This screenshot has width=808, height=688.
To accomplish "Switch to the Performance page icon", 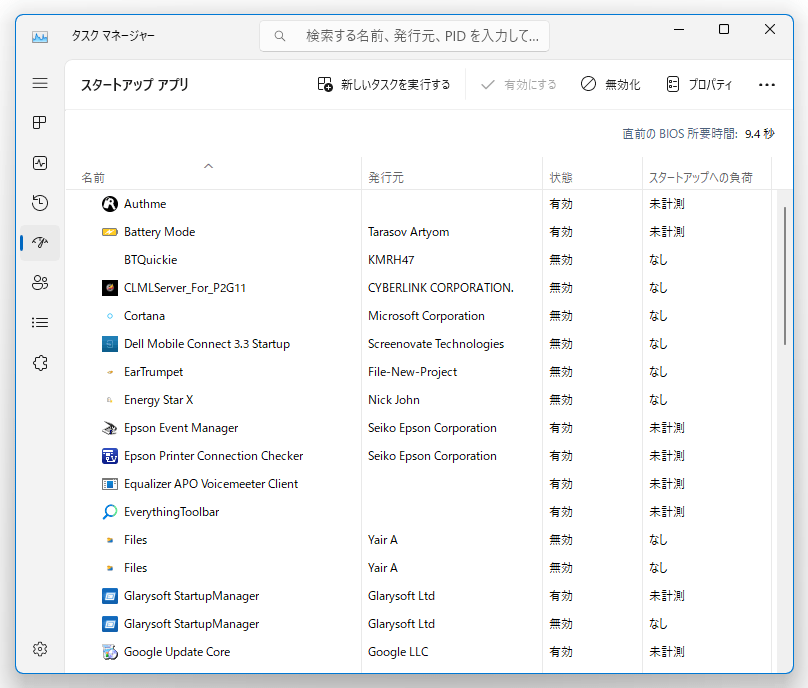I will coord(40,163).
